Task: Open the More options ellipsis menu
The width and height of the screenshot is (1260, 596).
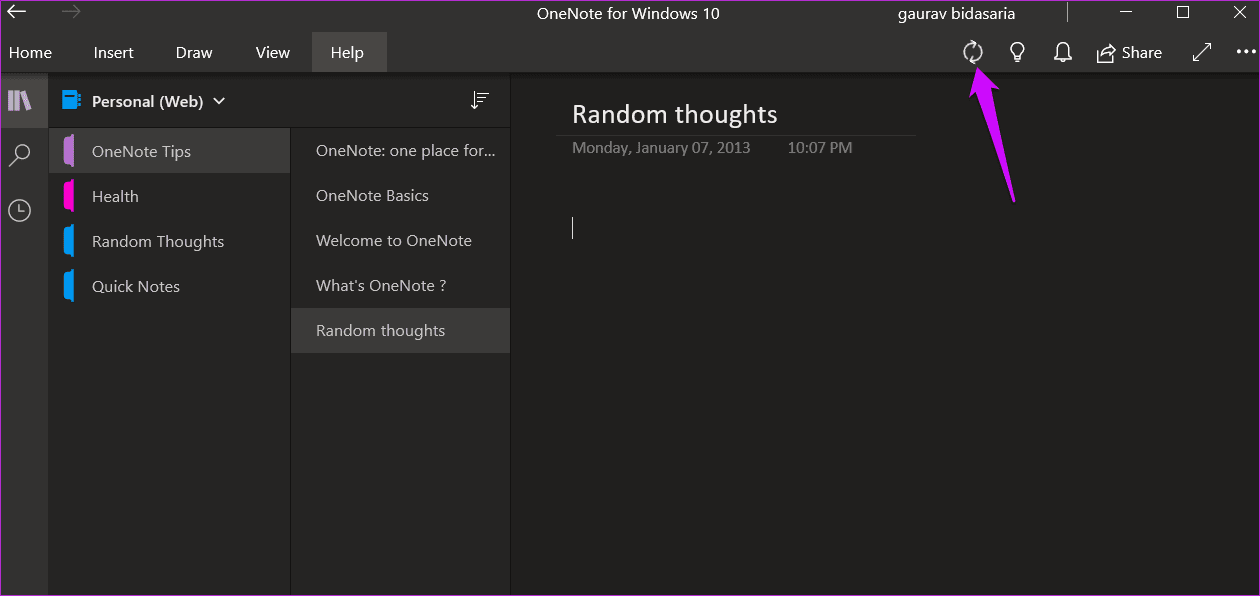Action: click(1246, 52)
